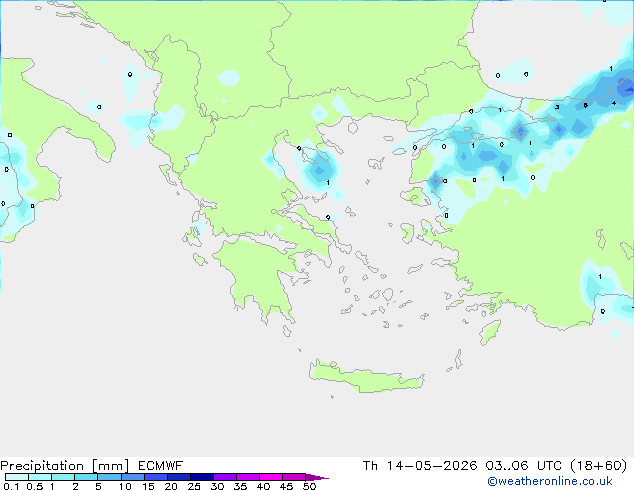Click the navy legend swatch between 25 and 30

(201, 477)
